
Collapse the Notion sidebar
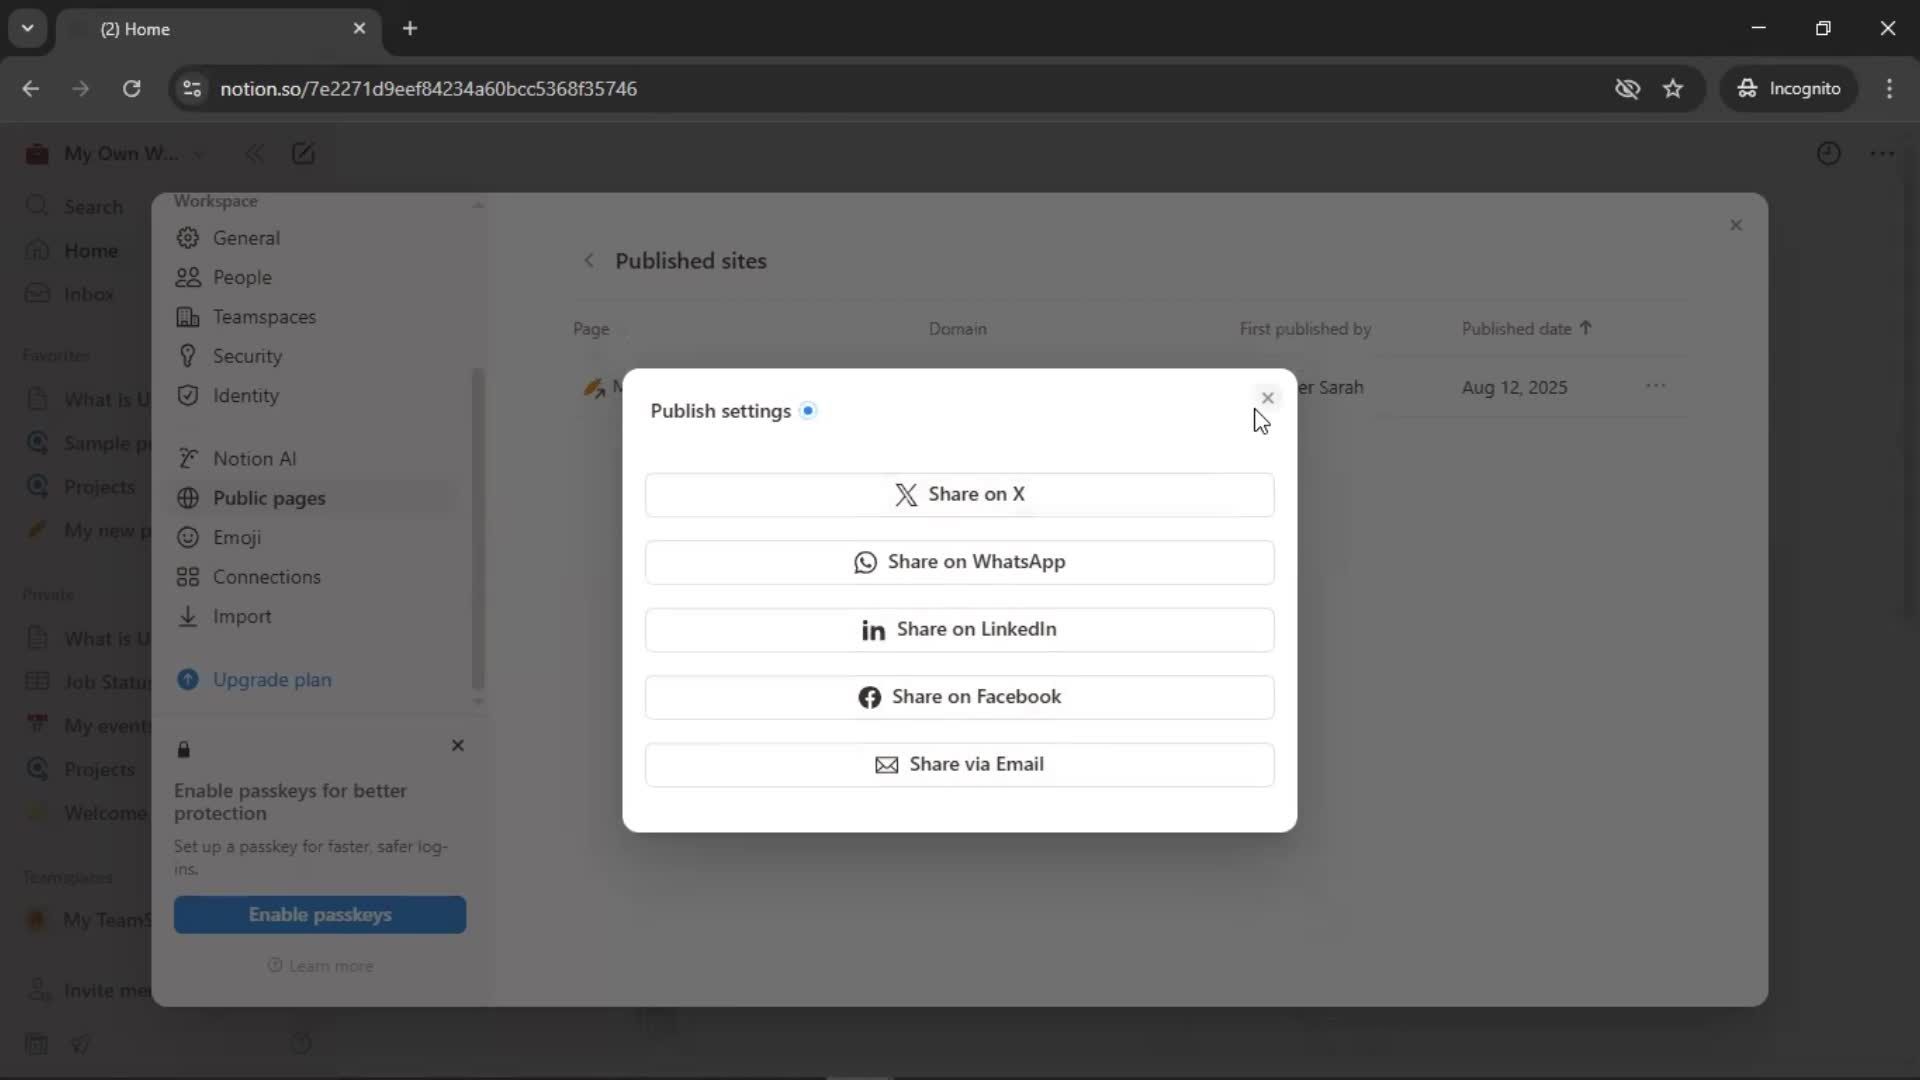254,154
